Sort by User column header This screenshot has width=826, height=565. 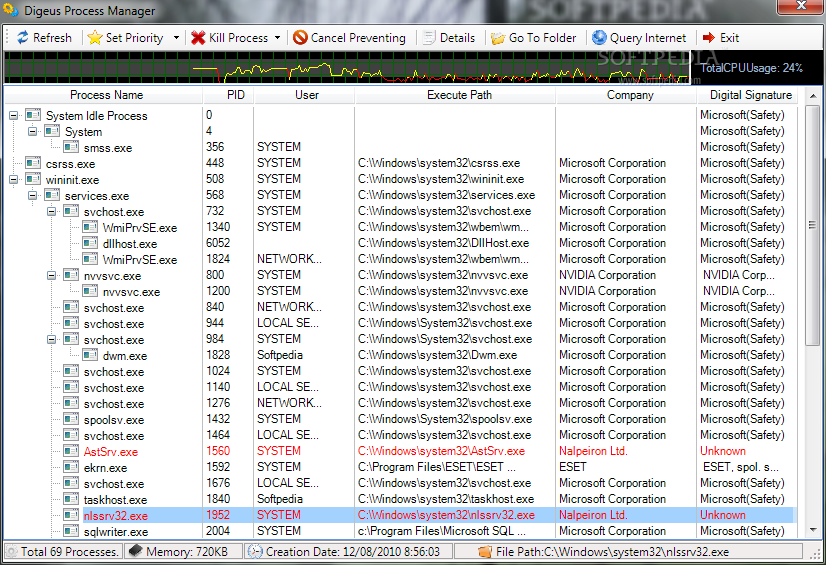click(x=304, y=95)
